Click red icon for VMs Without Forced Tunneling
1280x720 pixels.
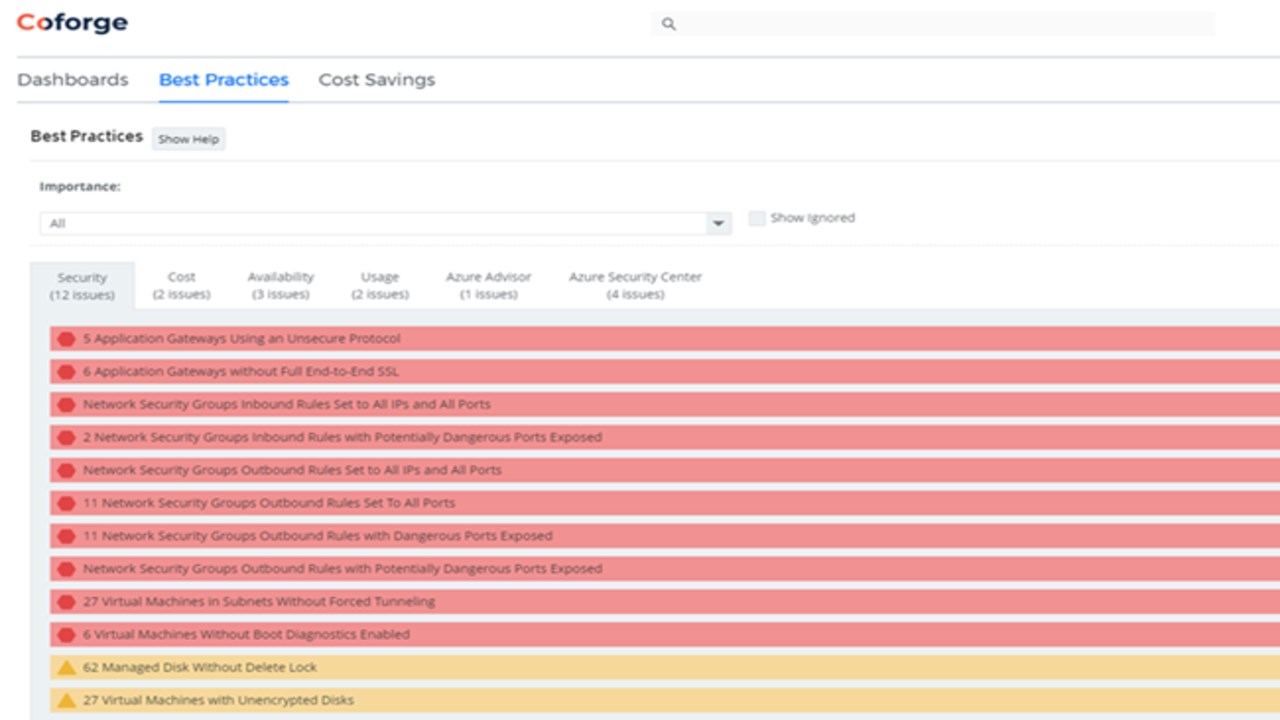point(66,602)
